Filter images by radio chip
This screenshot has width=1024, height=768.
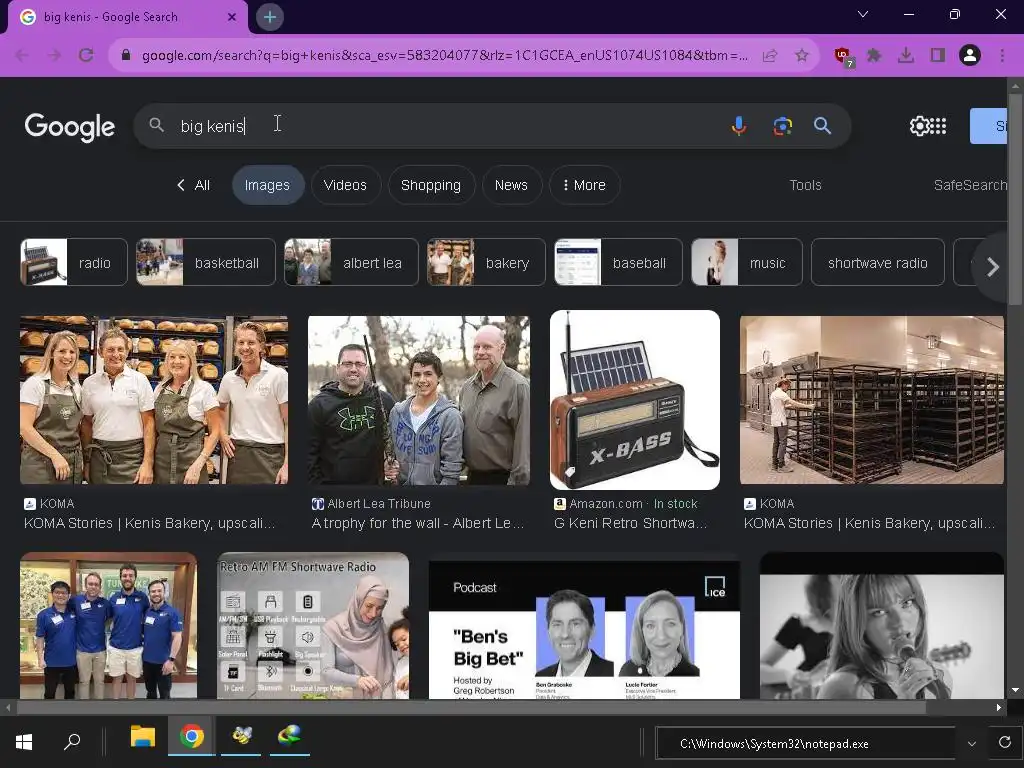pyautogui.click(x=74, y=263)
